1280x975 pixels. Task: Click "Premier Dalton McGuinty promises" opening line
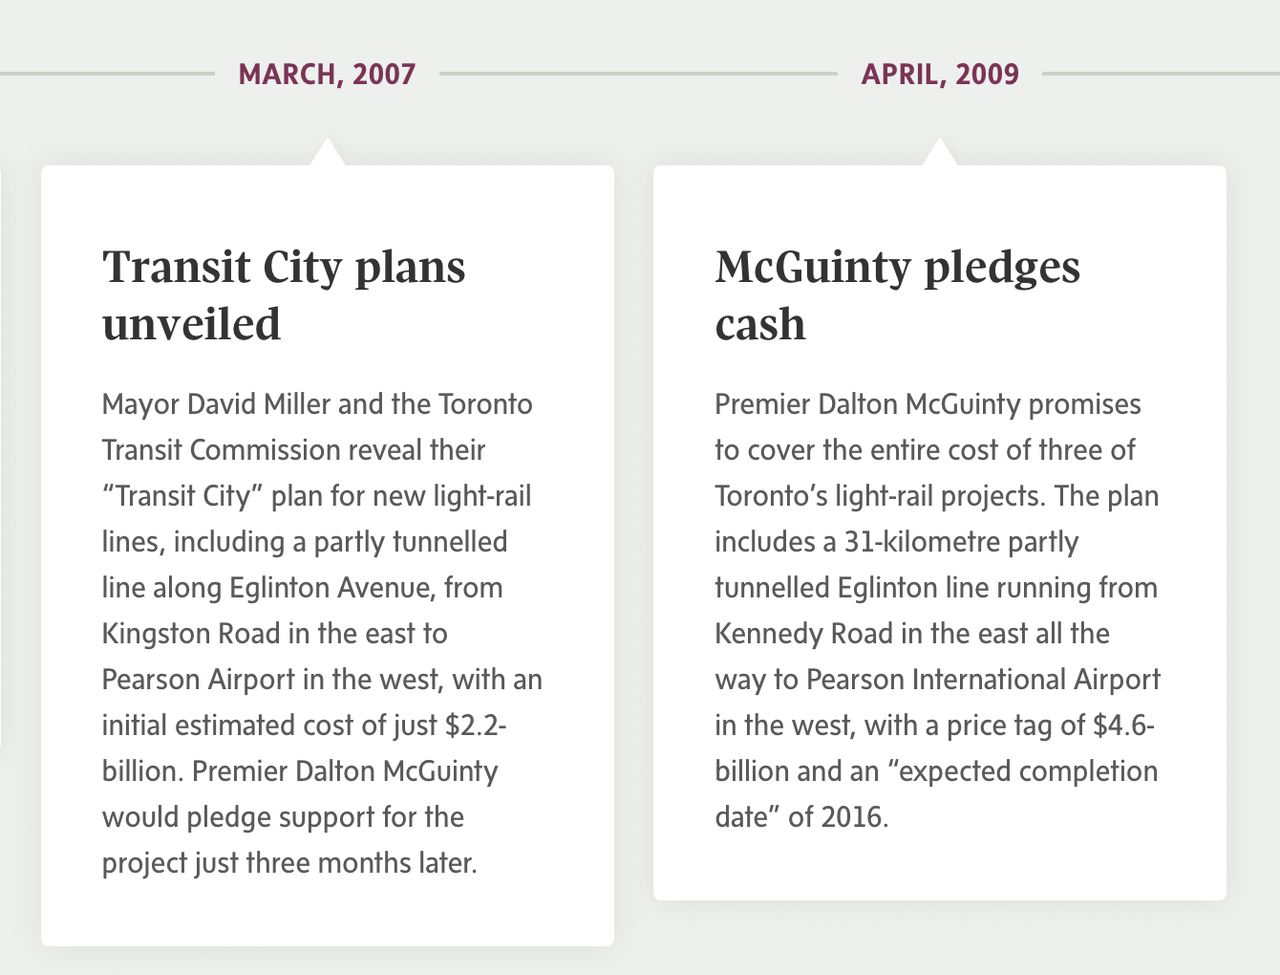coord(927,404)
